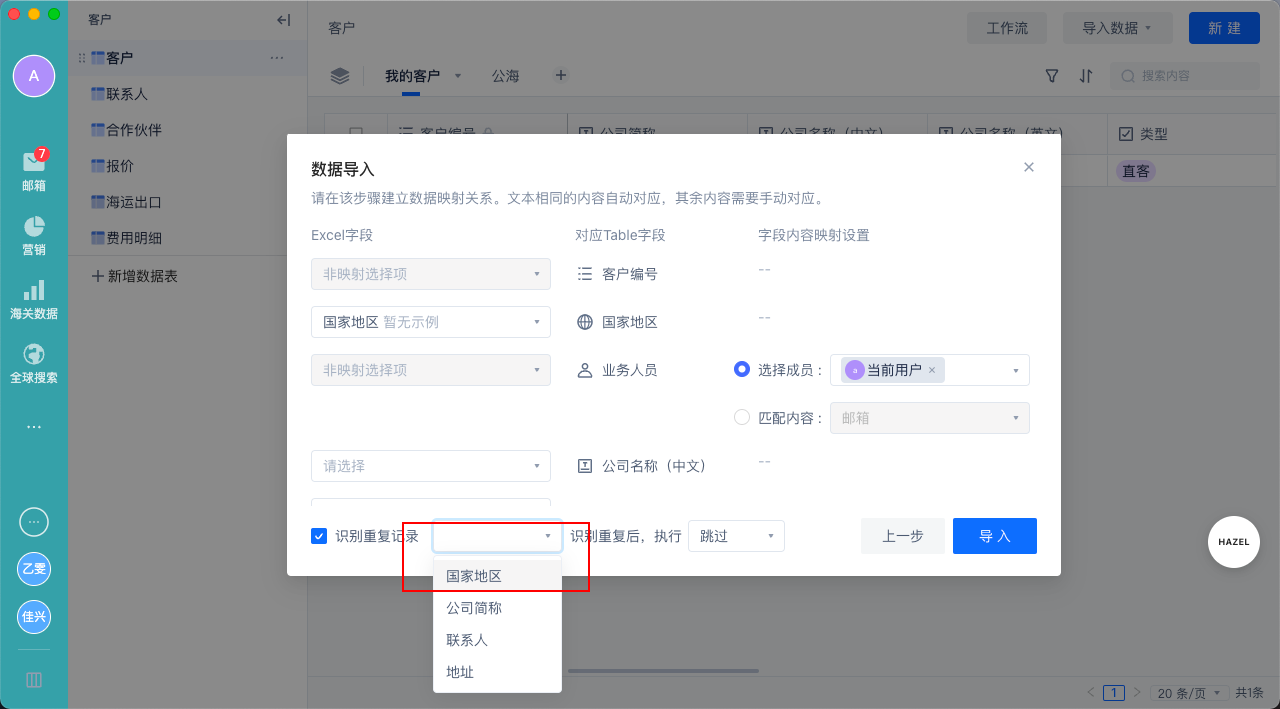This screenshot has height=709, width=1280.
Task: Click the HAZEL floating button
Action: (1234, 542)
